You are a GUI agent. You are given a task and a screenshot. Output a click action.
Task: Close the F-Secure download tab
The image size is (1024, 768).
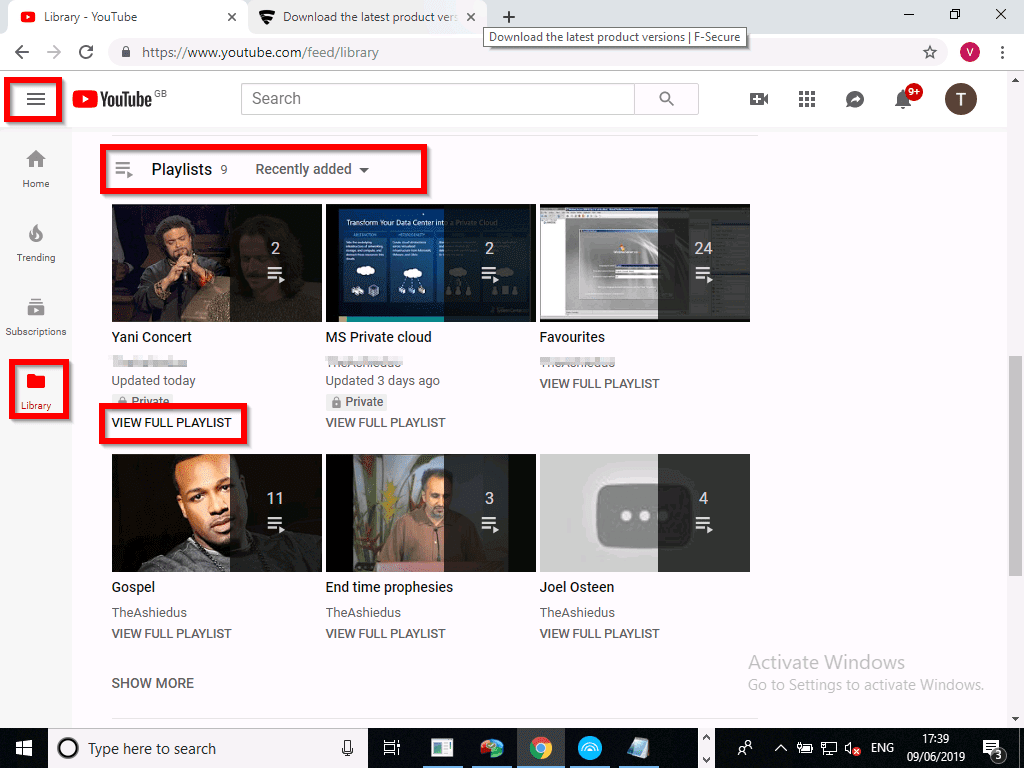click(471, 18)
